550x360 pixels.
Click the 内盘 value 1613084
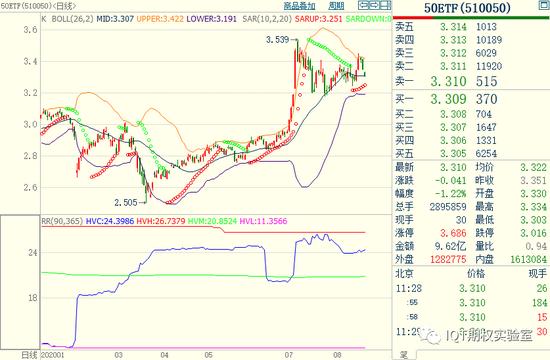click(x=528, y=259)
